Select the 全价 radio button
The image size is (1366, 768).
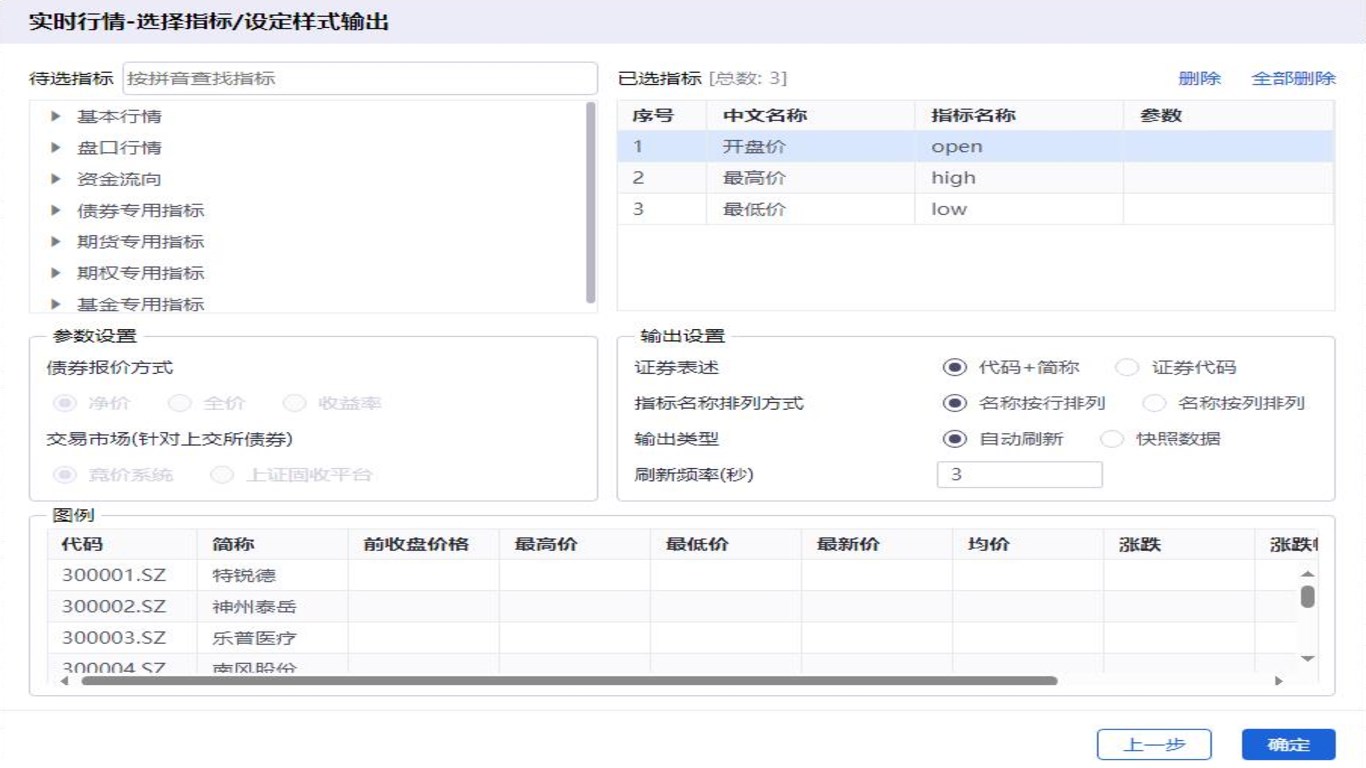(180, 403)
